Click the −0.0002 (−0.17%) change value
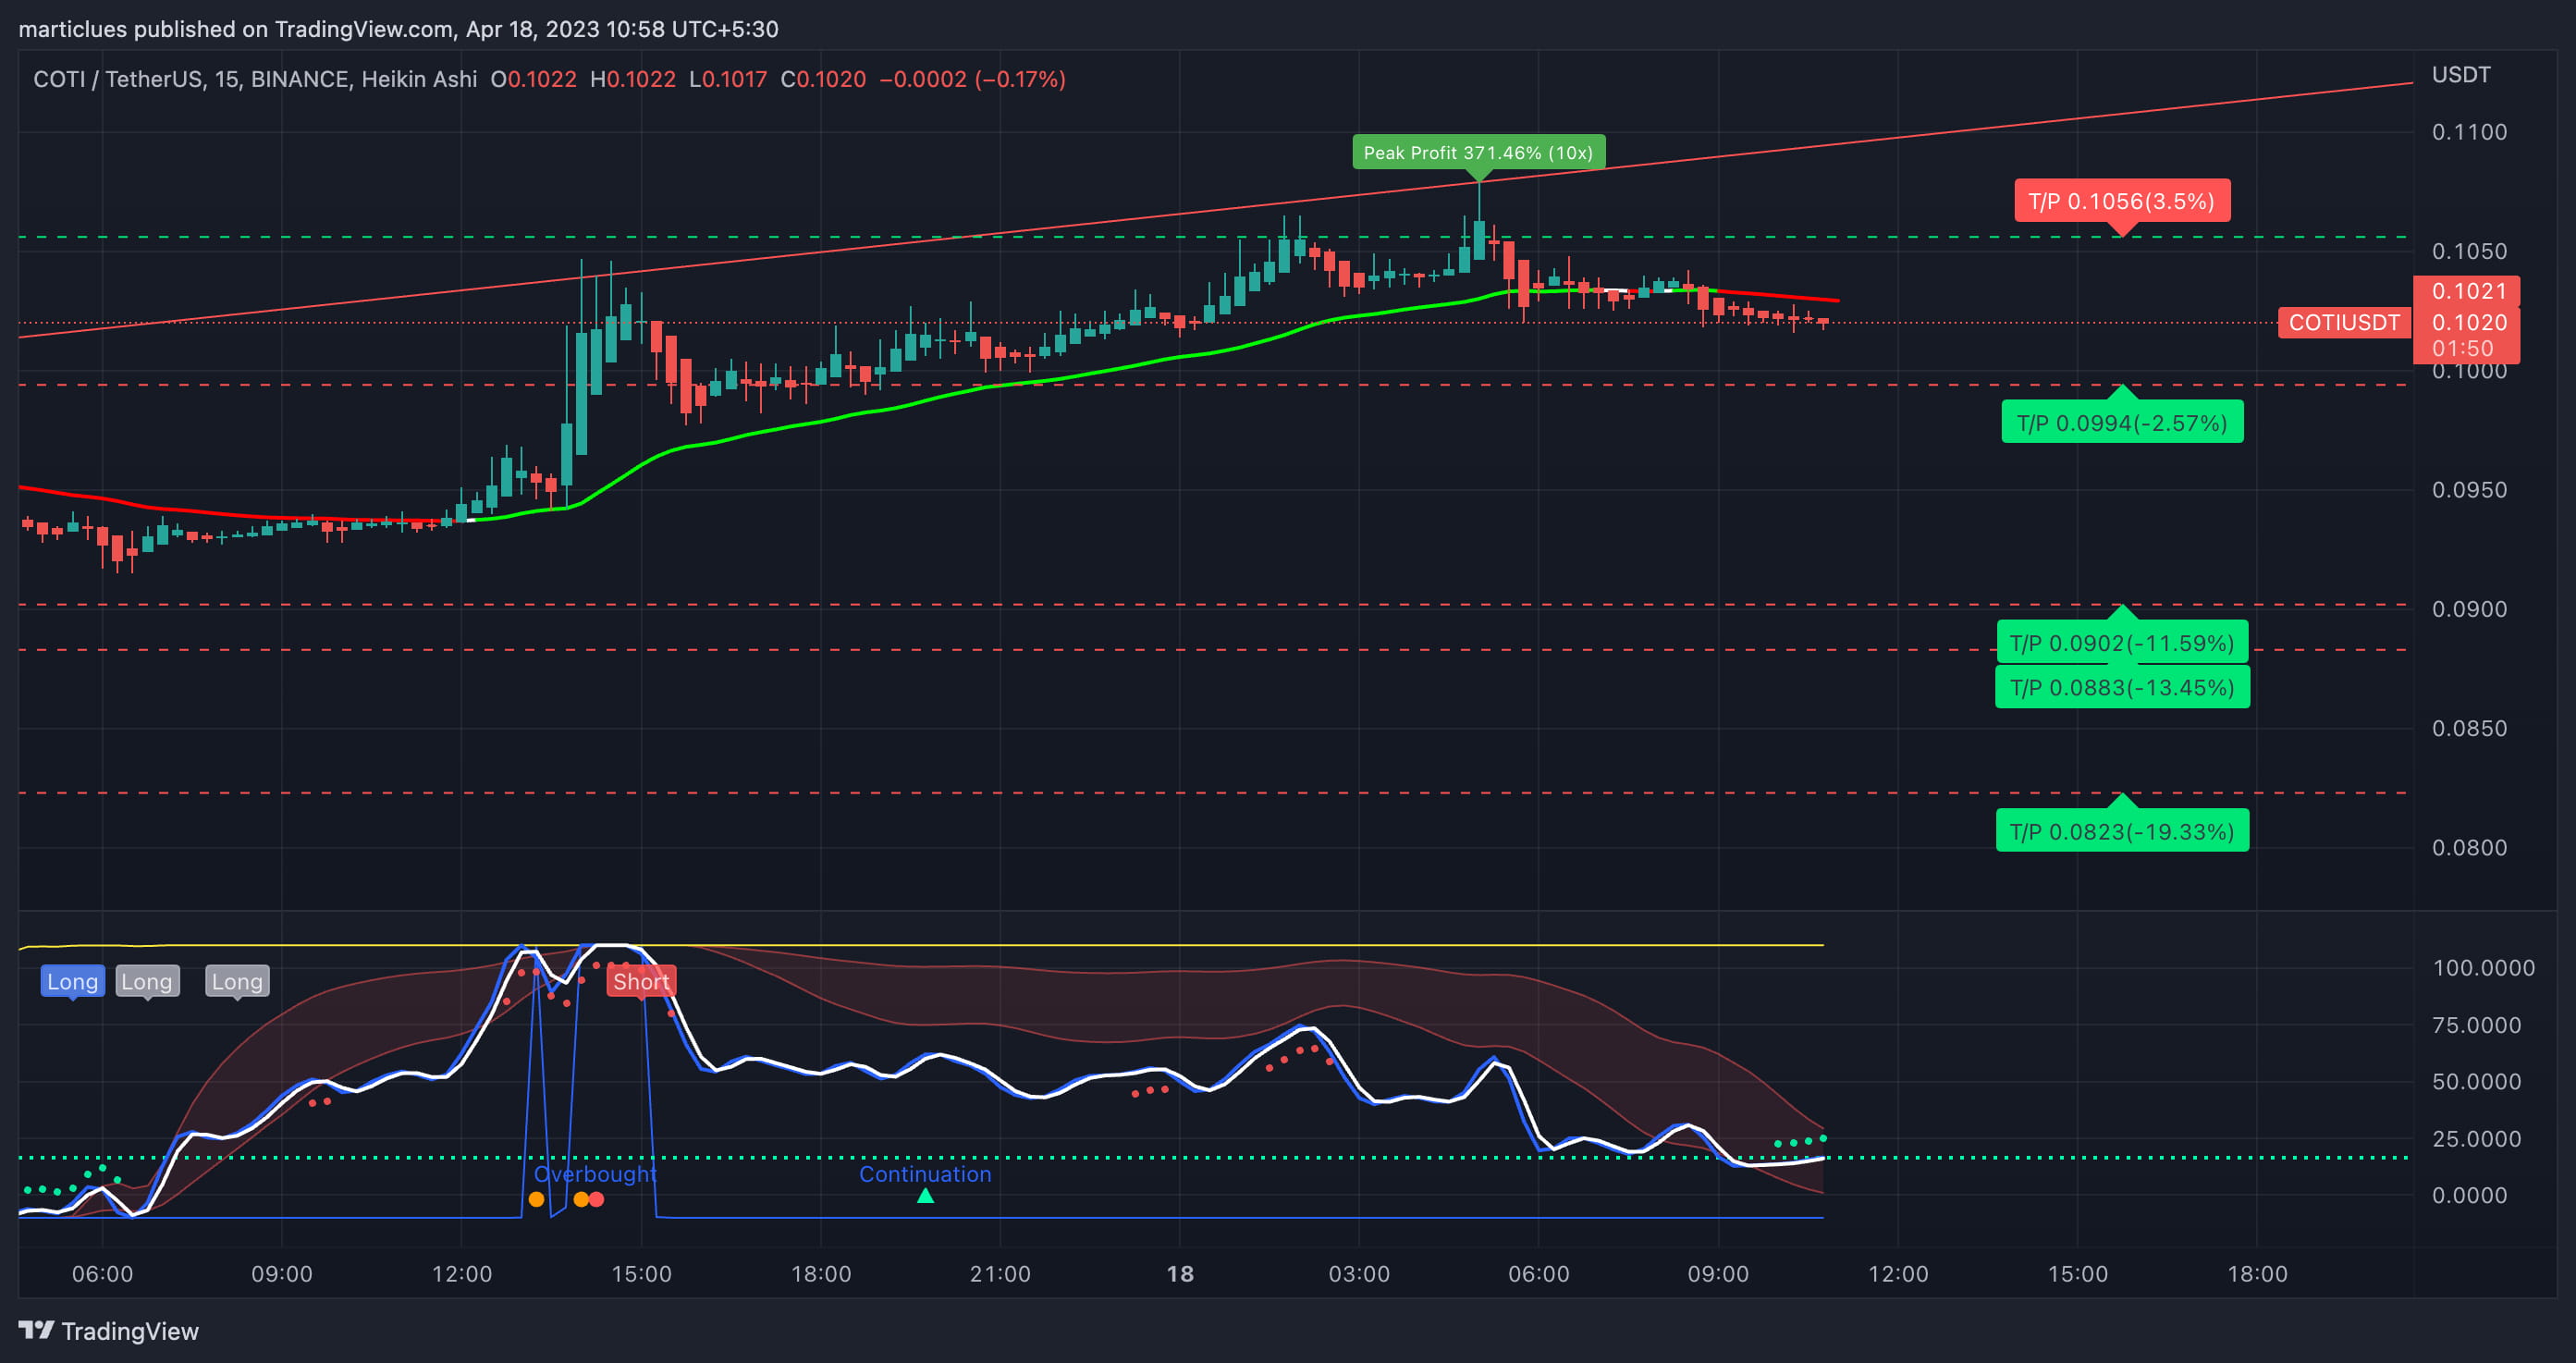Viewport: 2576px width, 1363px height. 972,79
